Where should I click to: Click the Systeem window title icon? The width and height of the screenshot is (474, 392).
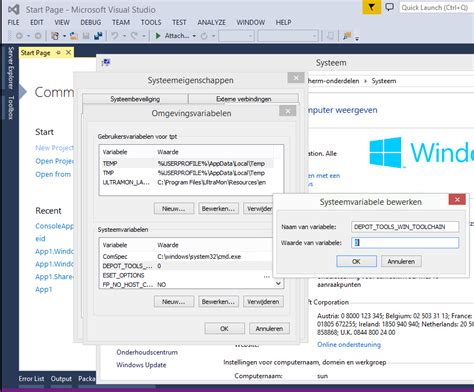pos(106,62)
